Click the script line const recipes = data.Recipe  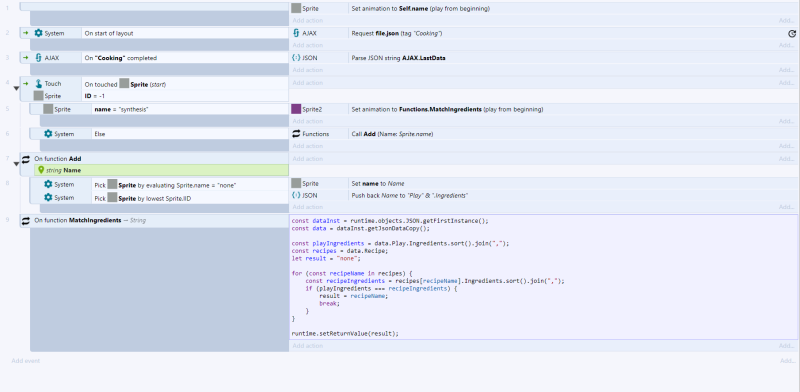click(340, 251)
